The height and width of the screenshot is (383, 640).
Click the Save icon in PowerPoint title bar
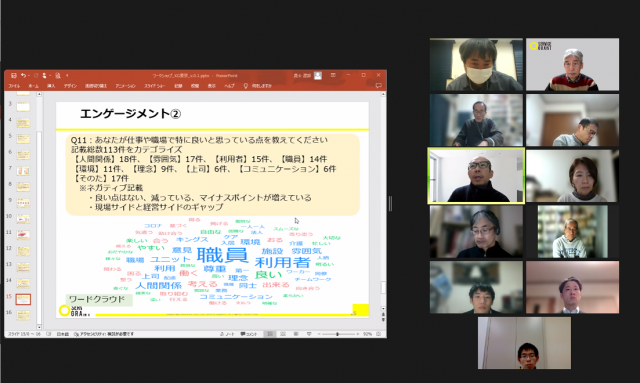13,76
